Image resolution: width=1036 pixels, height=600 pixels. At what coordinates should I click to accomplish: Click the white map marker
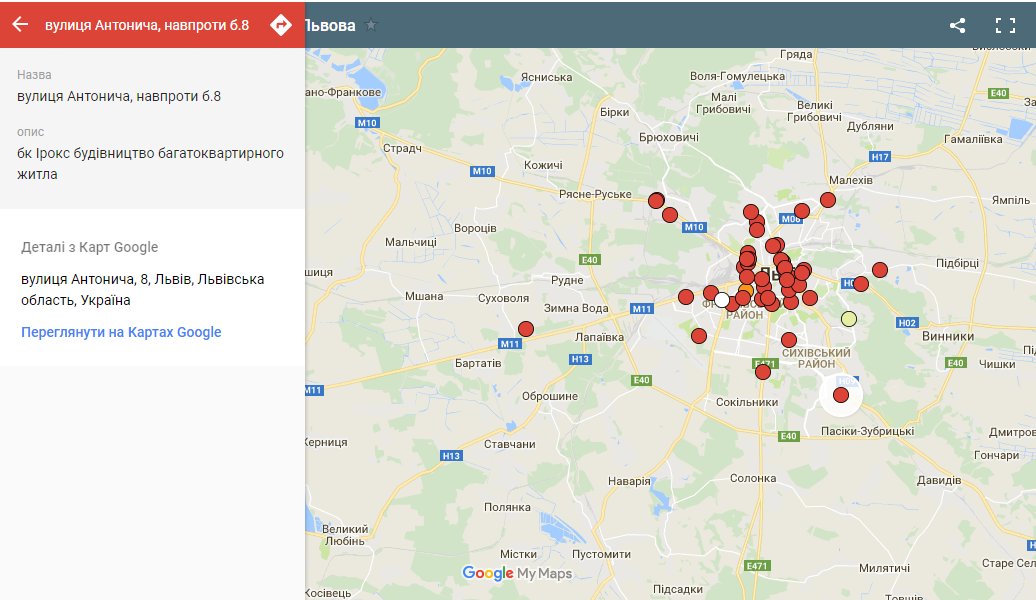click(722, 300)
